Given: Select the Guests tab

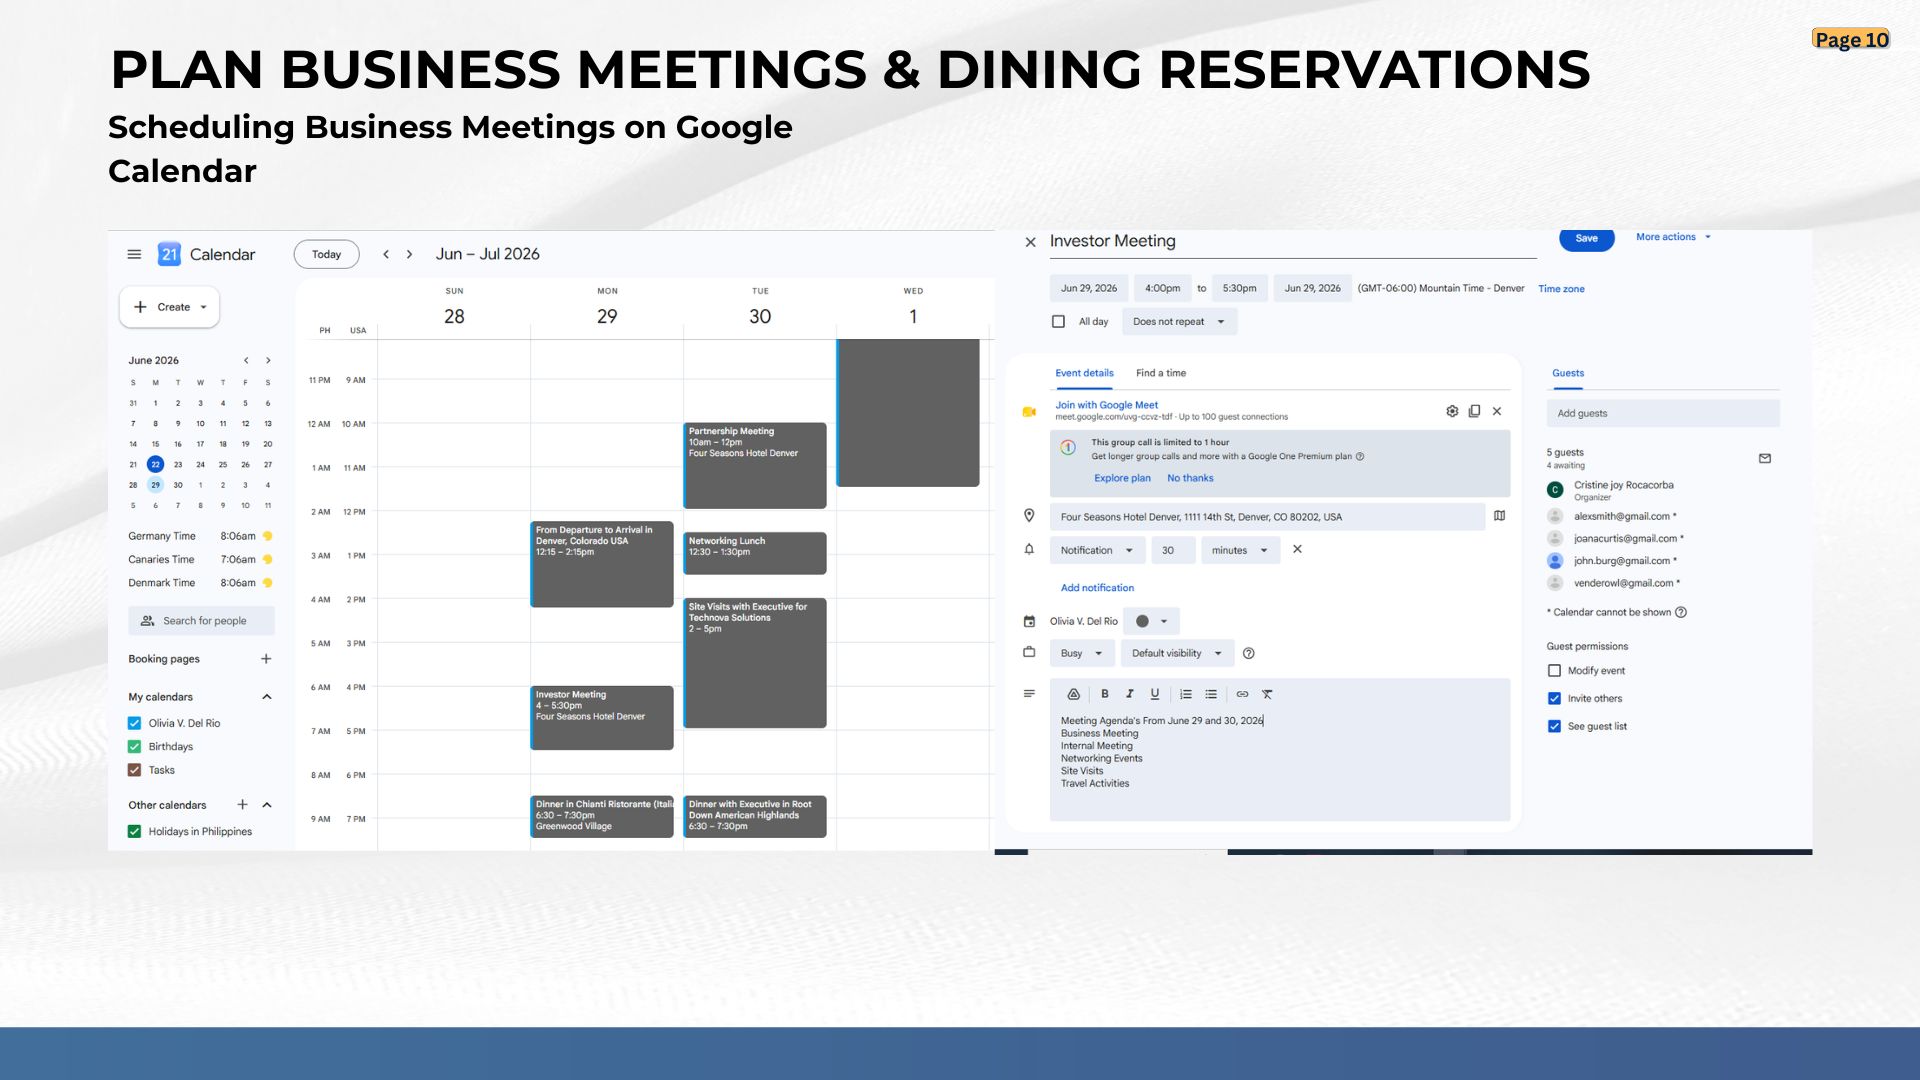Looking at the screenshot, I should [x=1568, y=374].
